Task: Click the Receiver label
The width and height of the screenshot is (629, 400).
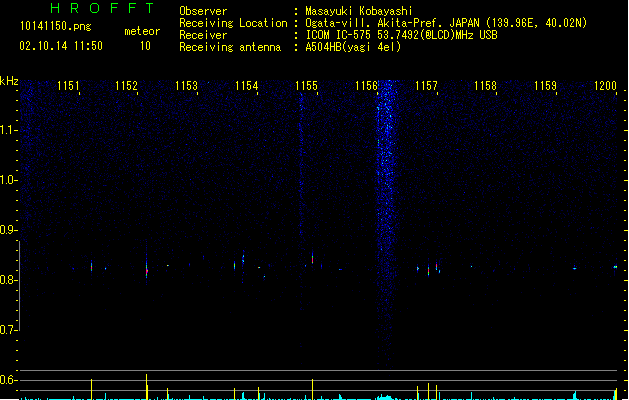Action: click(203, 35)
